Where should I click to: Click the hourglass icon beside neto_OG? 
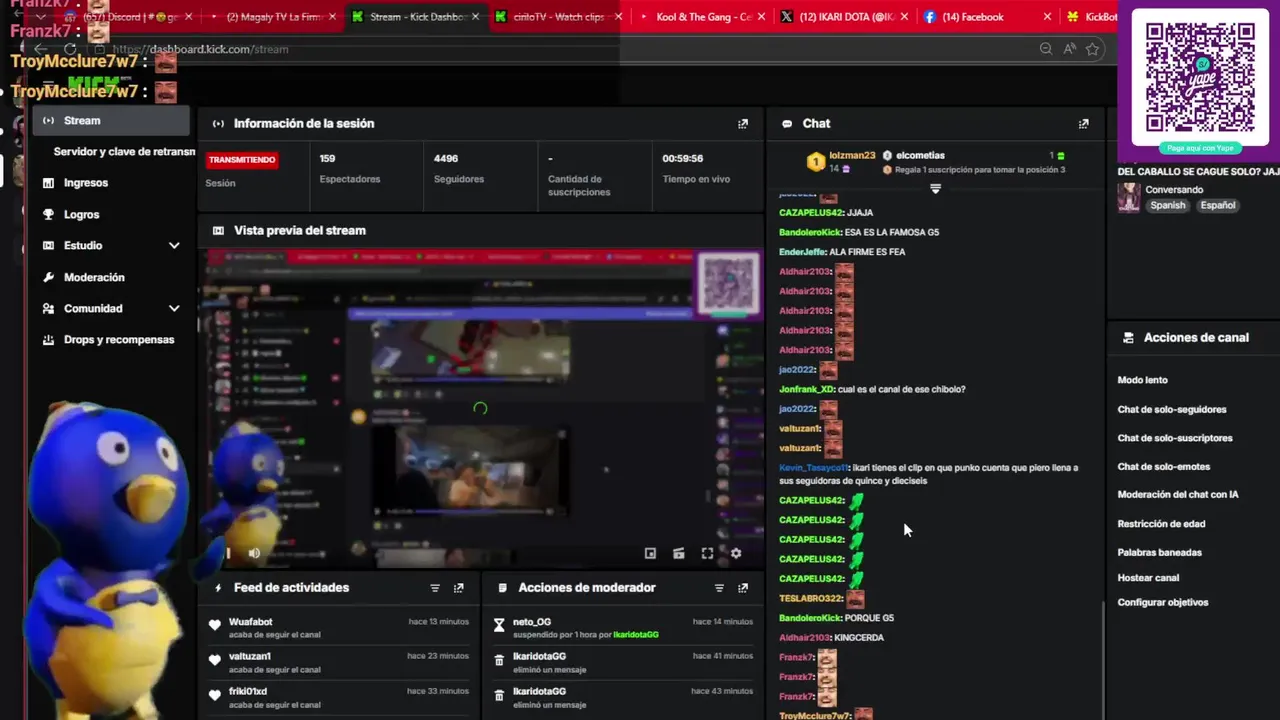[499, 626]
